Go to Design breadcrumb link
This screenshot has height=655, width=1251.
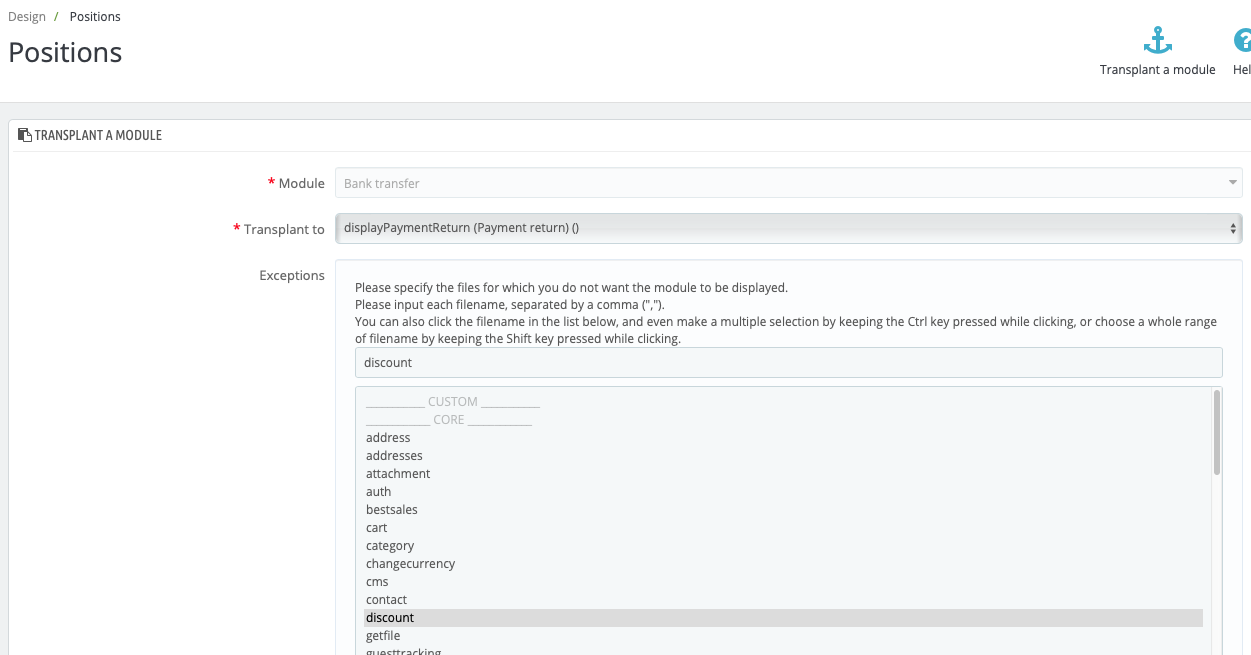[x=27, y=17]
